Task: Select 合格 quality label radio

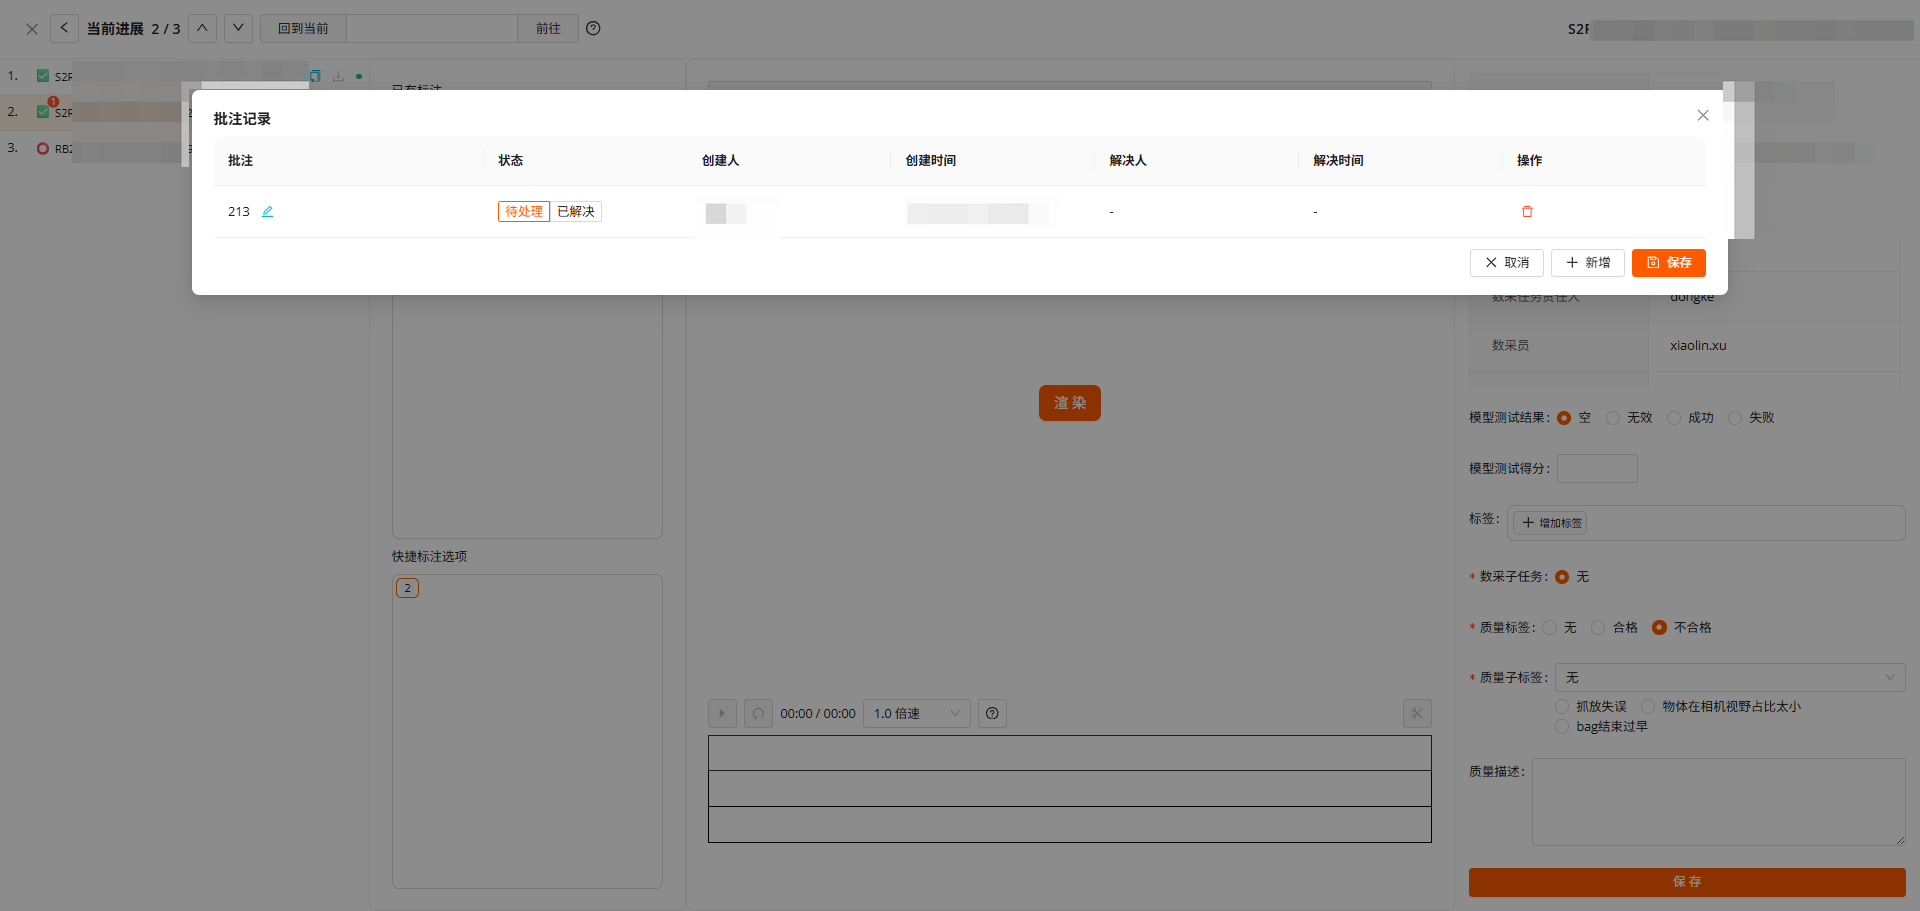Action: coord(1599,628)
